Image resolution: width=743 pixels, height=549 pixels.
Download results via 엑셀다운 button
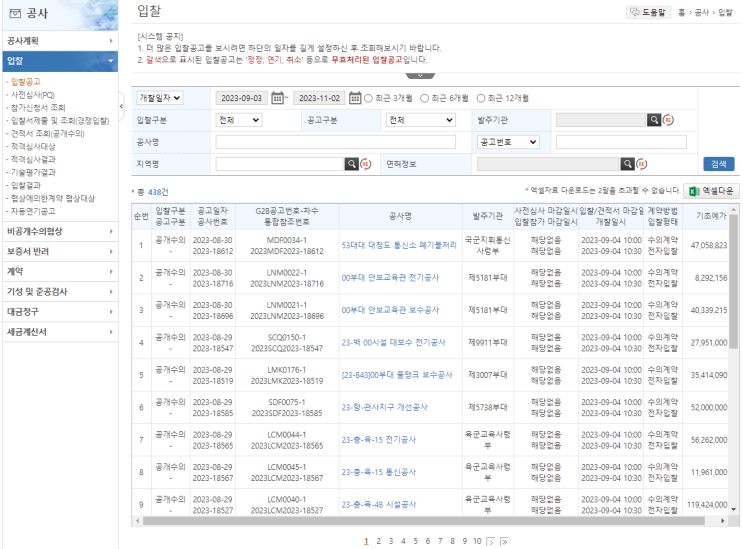tap(711, 191)
